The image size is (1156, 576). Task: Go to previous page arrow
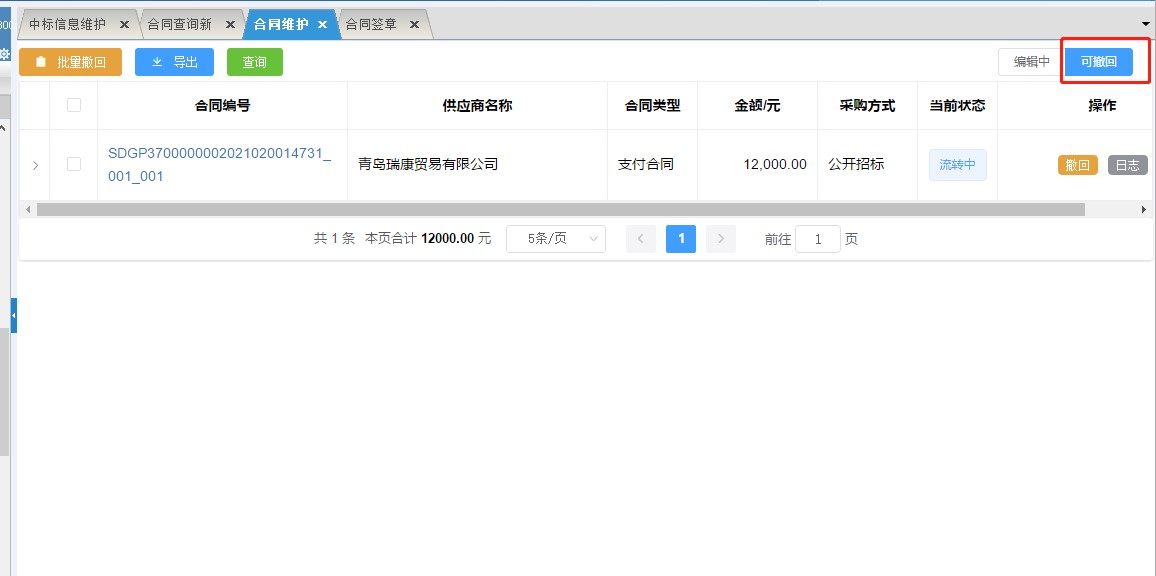click(641, 239)
